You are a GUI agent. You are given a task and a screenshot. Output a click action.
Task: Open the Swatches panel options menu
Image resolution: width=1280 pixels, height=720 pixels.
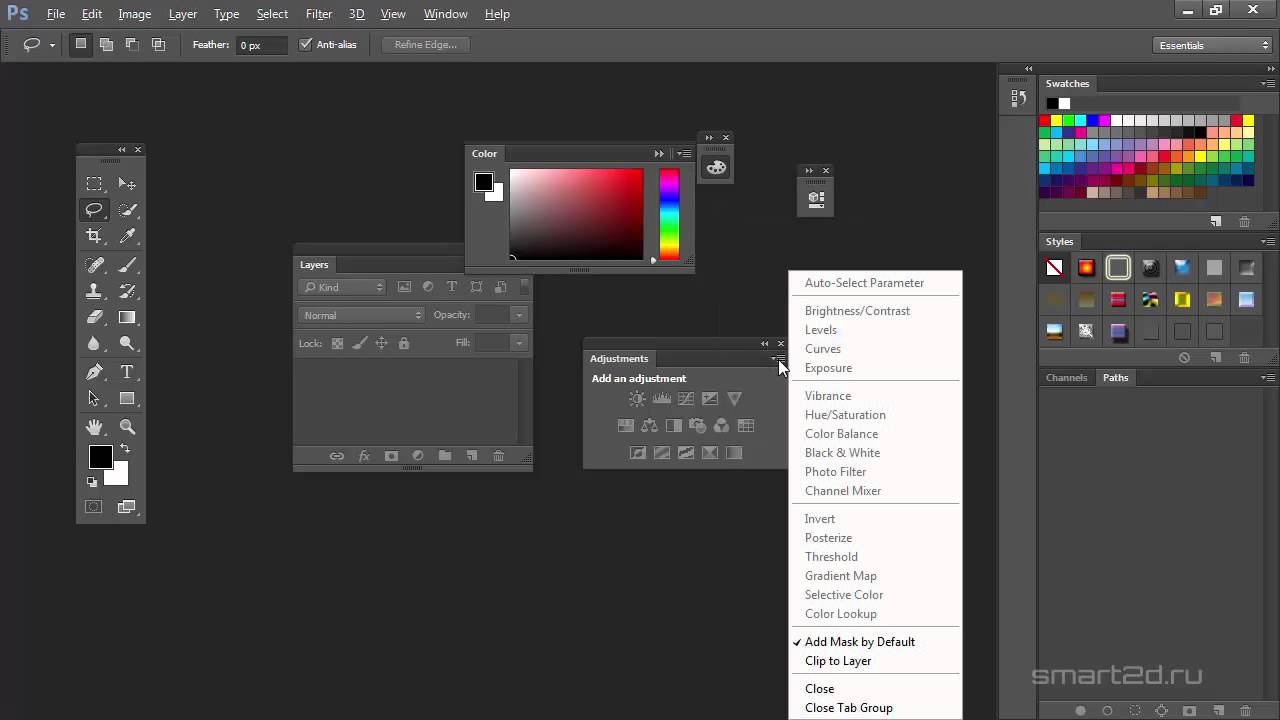click(1268, 84)
